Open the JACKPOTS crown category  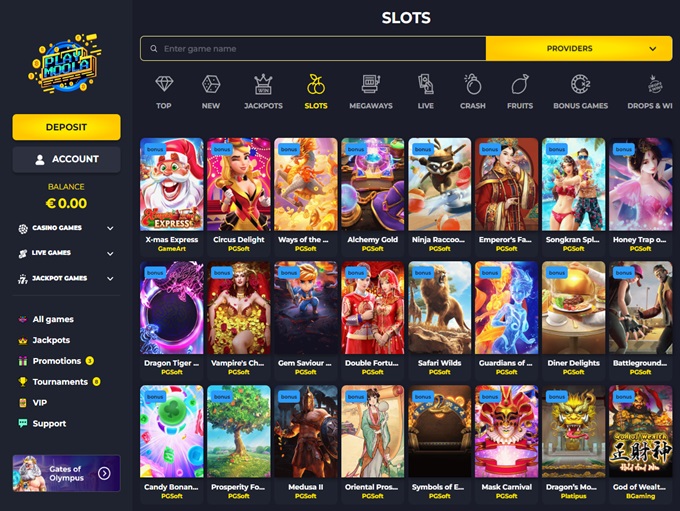tap(263, 84)
